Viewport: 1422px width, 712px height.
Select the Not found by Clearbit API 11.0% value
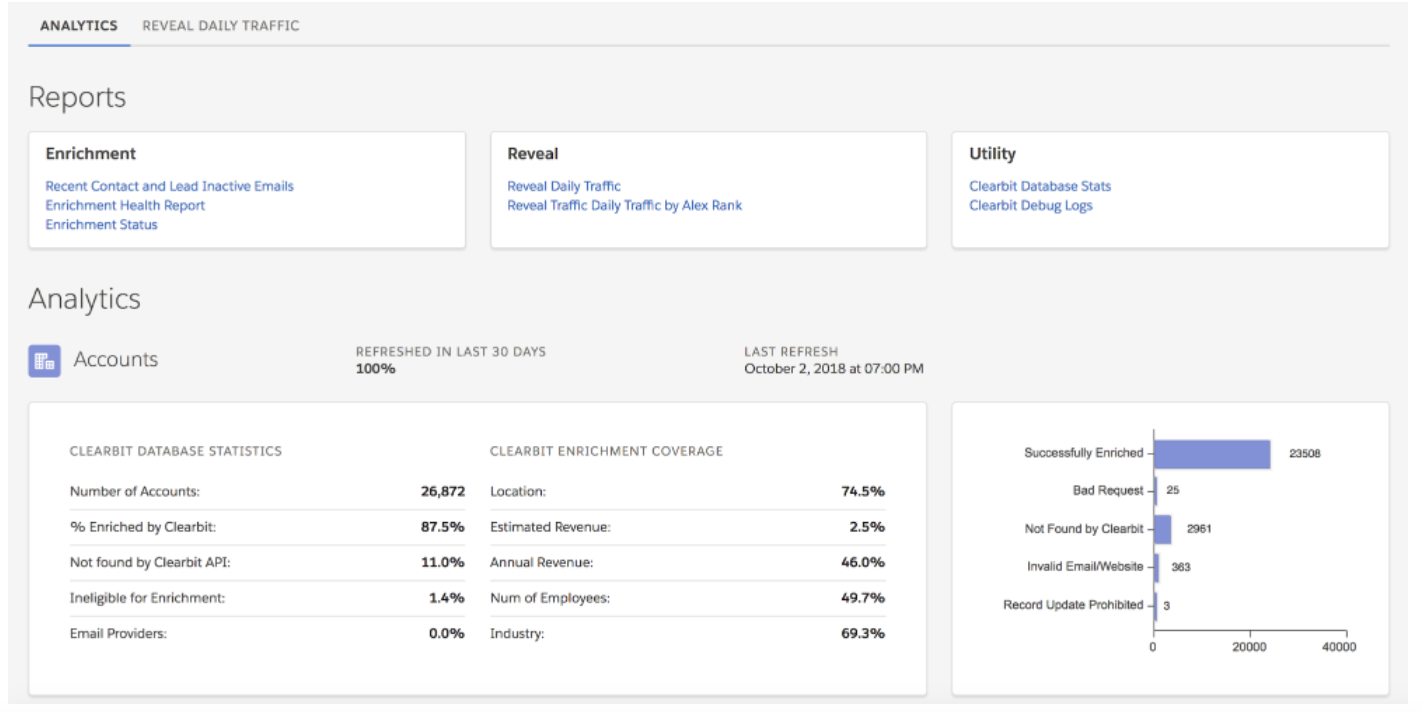click(443, 562)
